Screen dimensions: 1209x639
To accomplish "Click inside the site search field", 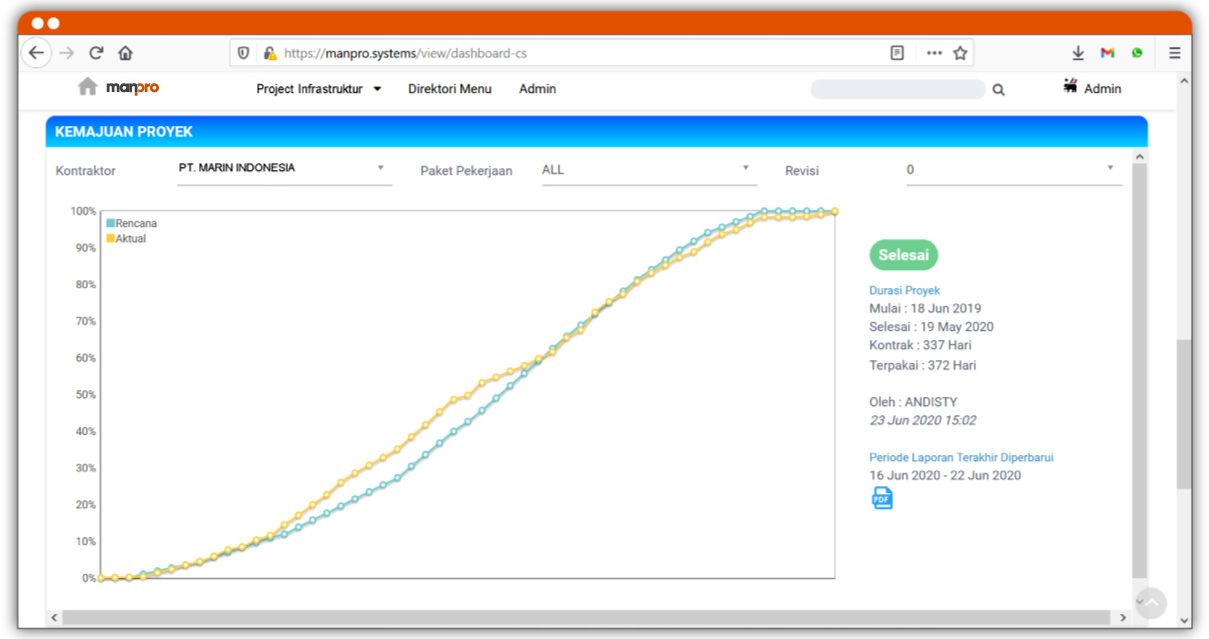I will 897,90.
